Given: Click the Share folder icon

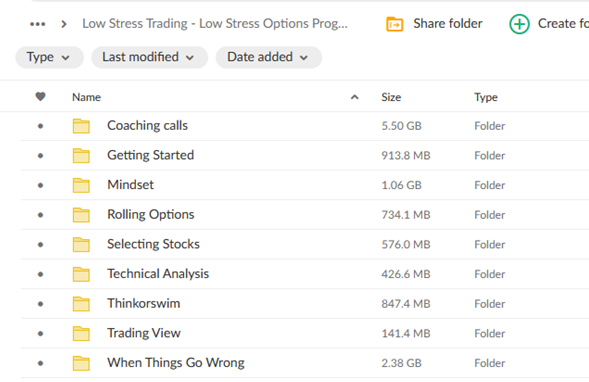Looking at the screenshot, I should (x=394, y=24).
